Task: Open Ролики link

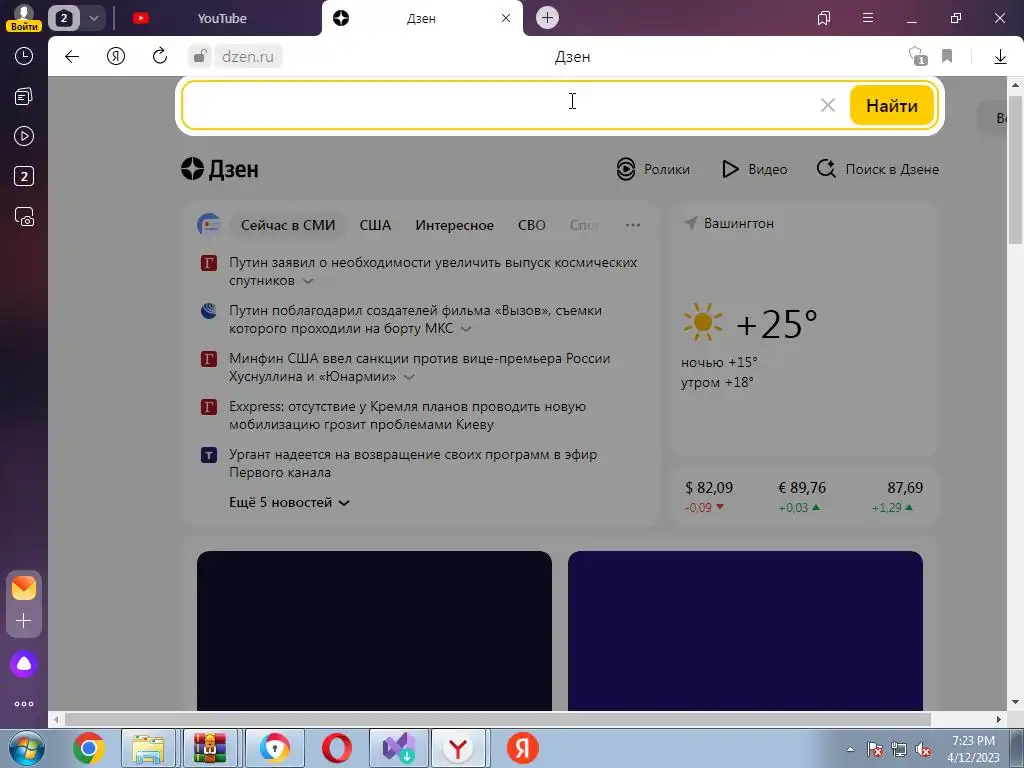Action: [x=653, y=169]
